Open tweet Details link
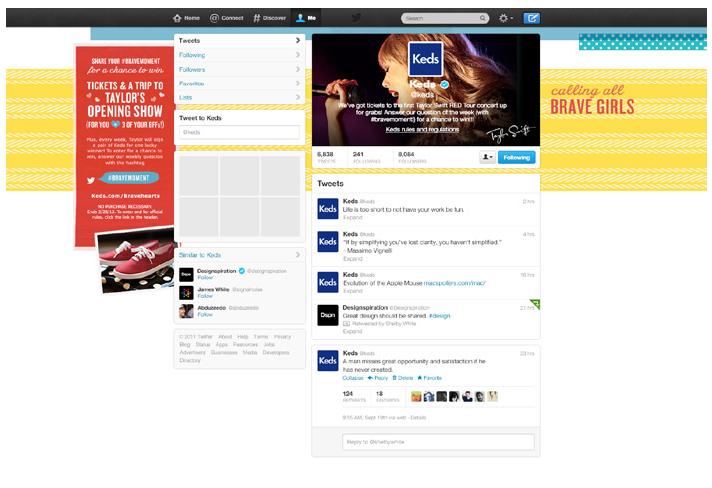This screenshot has width=712, height=488. click(x=418, y=417)
